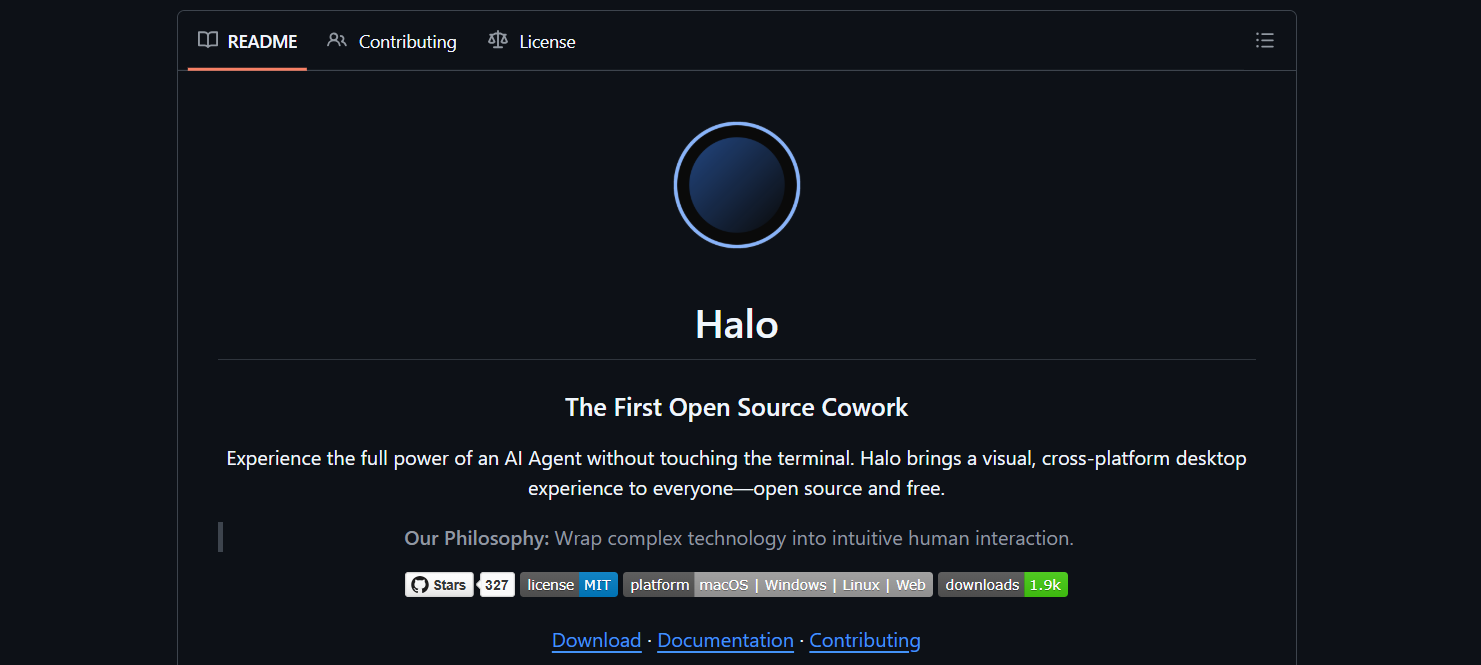Viewport: 1481px width, 665px height.
Task: Open the Download link
Action: click(596, 640)
